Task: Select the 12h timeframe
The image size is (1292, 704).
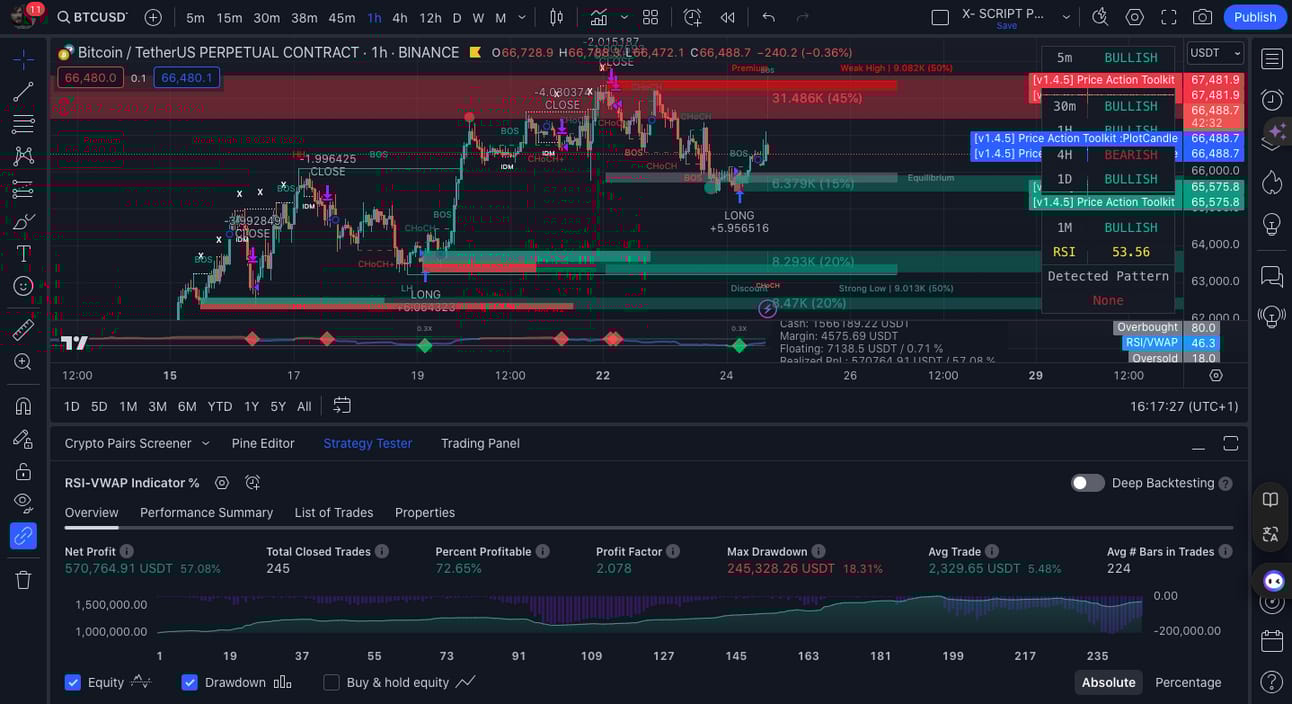Action: tap(430, 17)
